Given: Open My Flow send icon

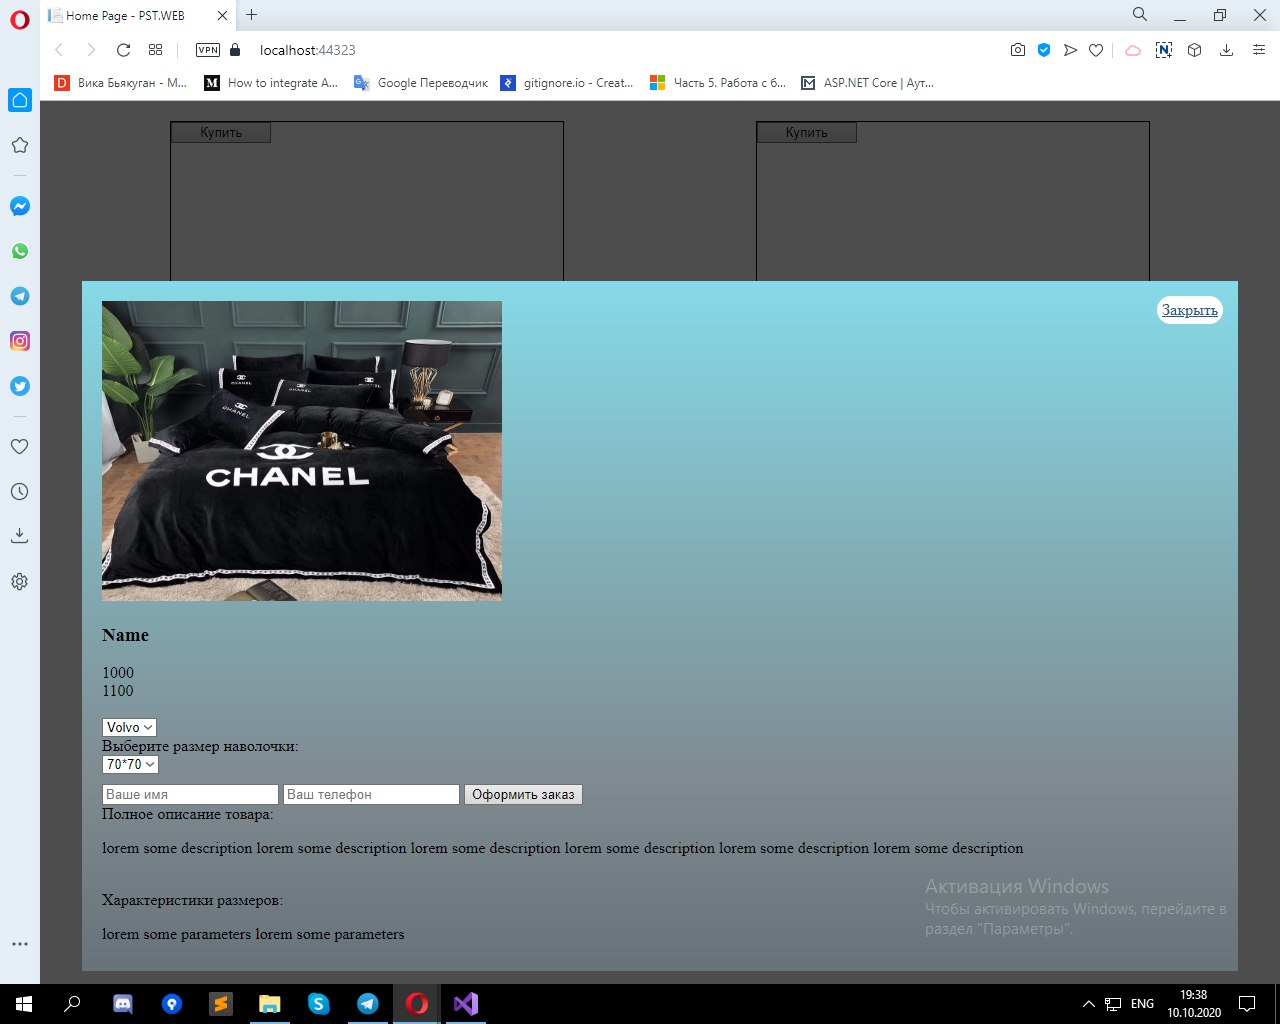Looking at the screenshot, I should pyautogui.click(x=1070, y=50).
